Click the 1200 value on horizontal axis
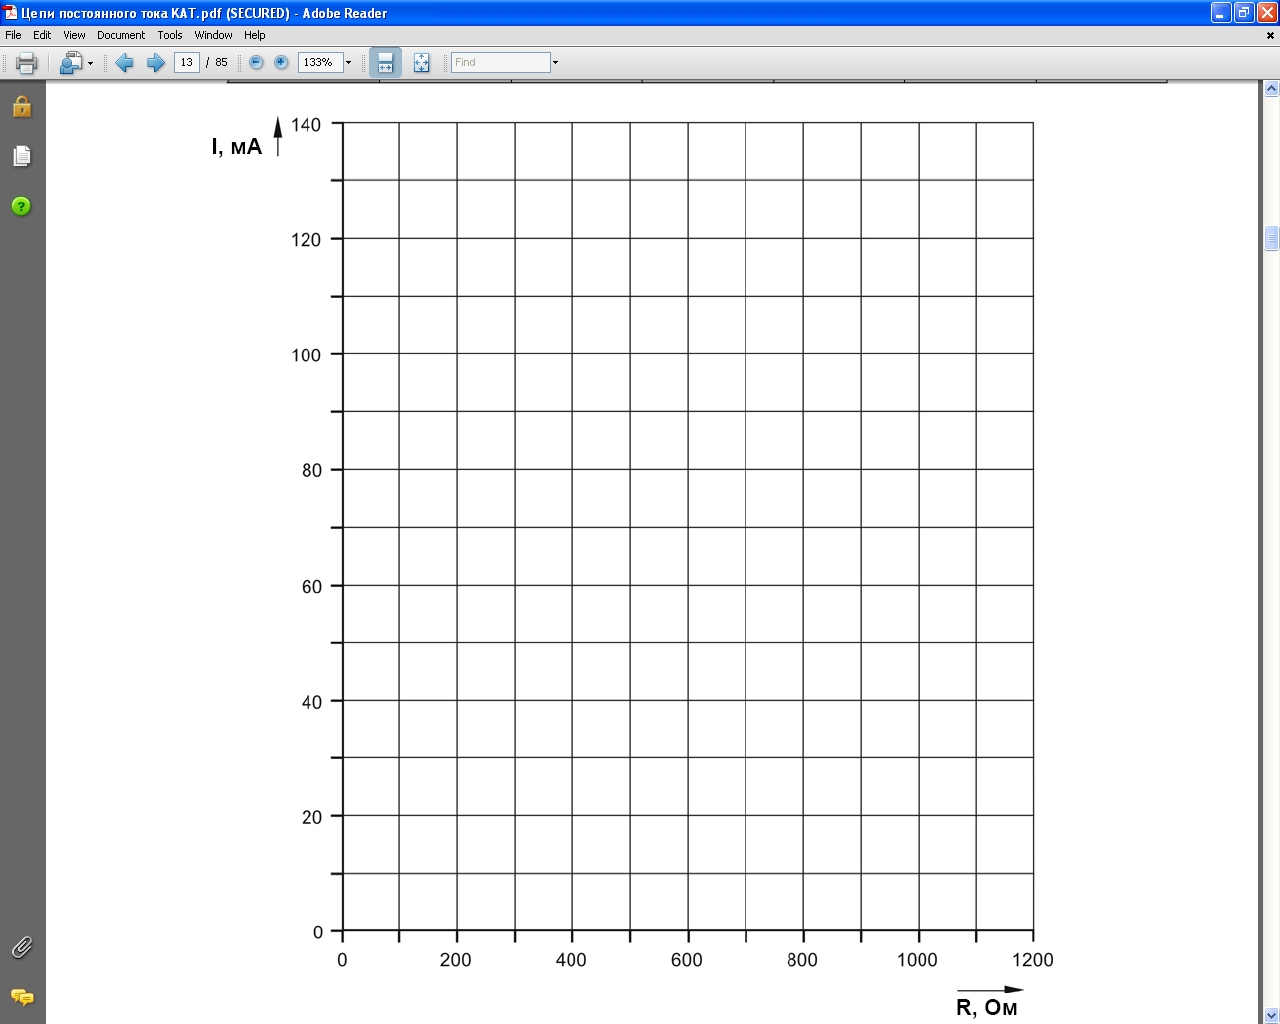This screenshot has height=1024, width=1280. pos(1032,960)
